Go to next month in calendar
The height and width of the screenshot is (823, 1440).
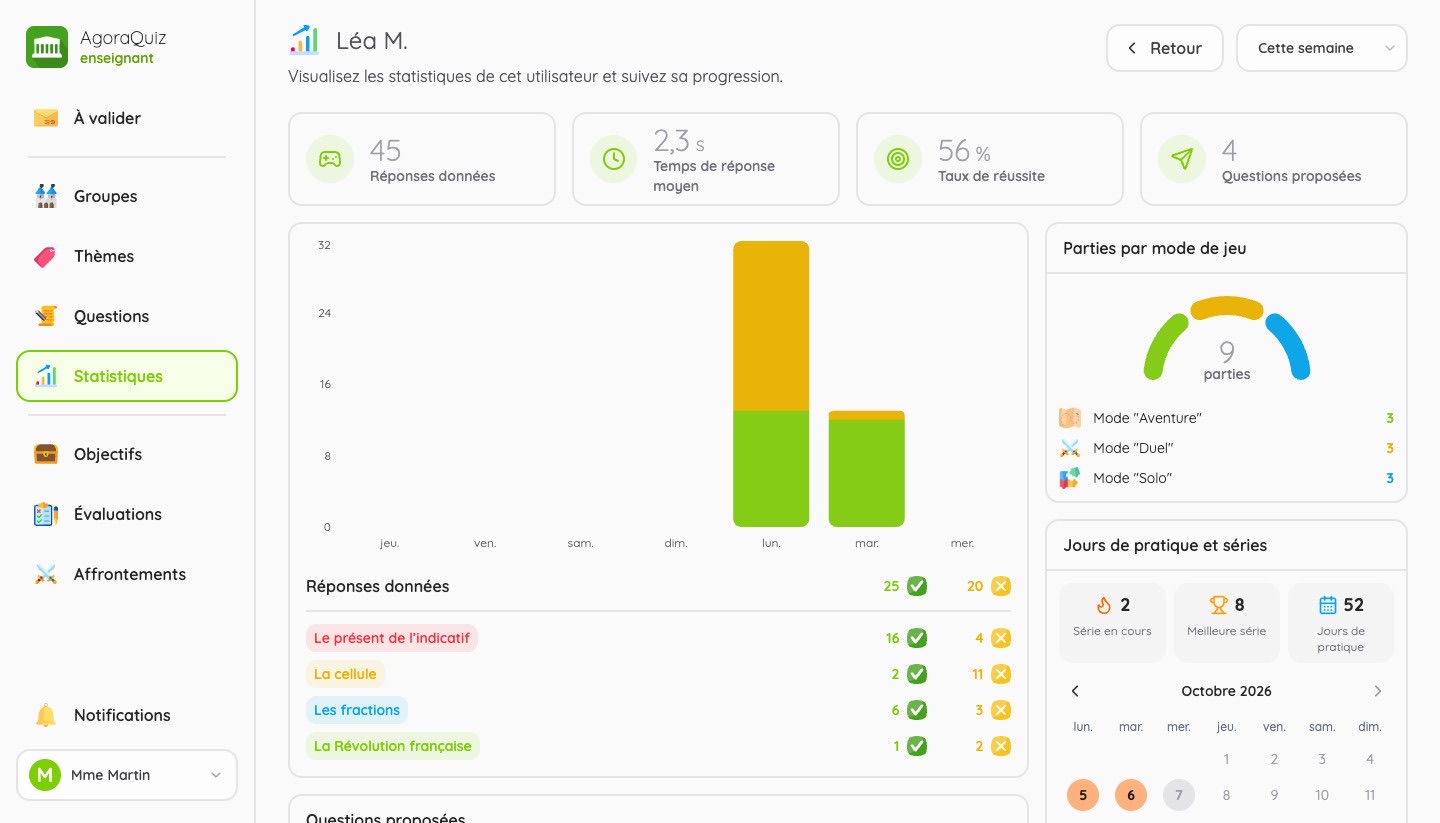1378,691
